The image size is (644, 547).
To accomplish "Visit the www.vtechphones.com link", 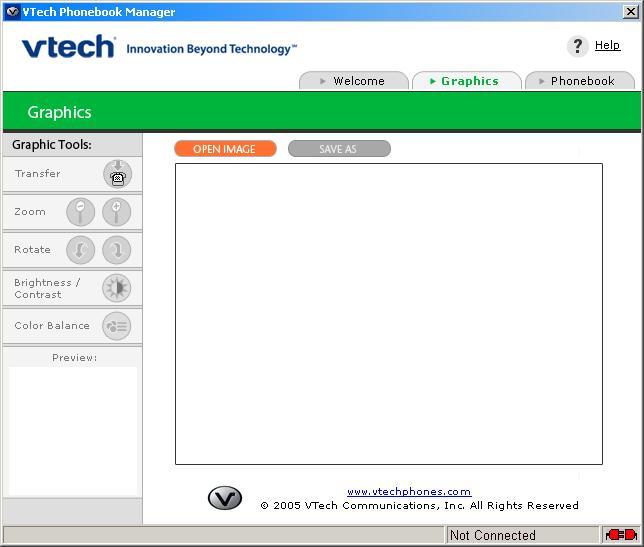I will click(409, 492).
